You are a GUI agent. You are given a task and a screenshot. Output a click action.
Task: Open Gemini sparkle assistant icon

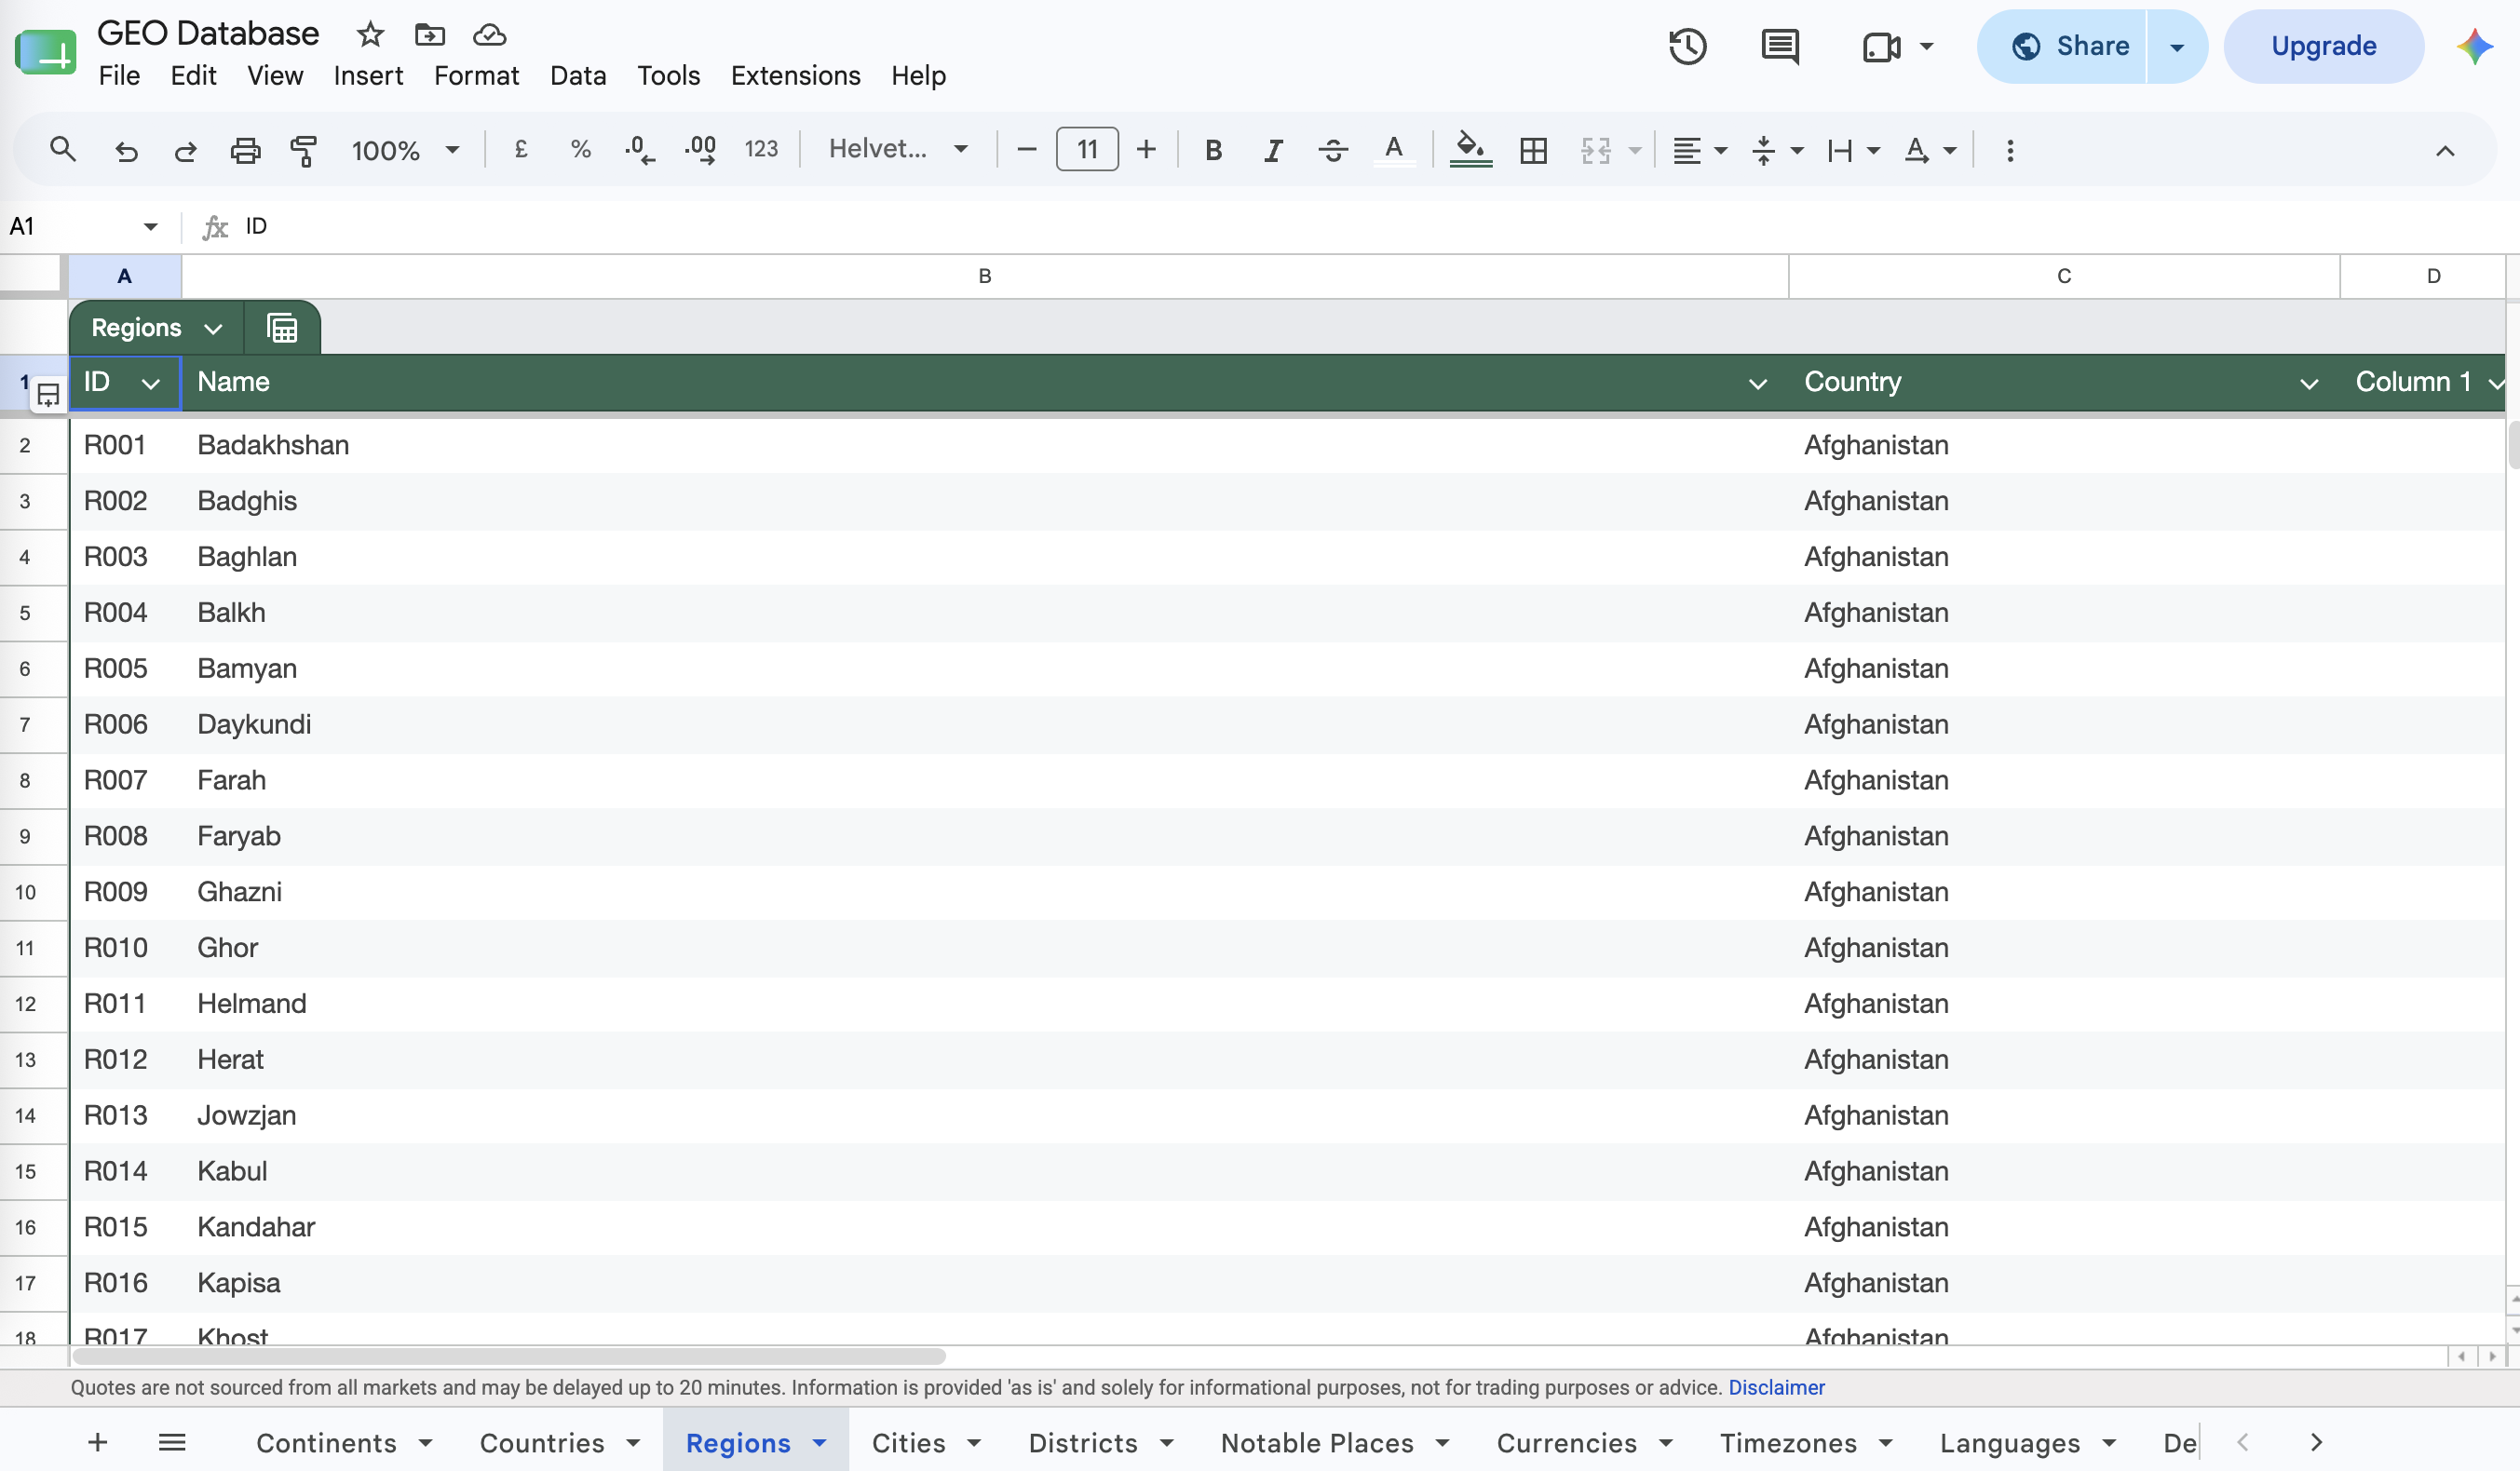[2474, 46]
